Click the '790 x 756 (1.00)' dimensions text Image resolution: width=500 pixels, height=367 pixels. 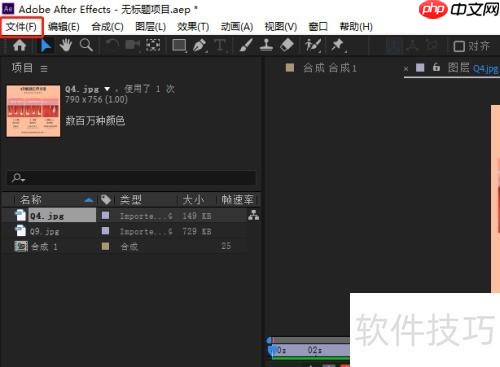tap(96, 99)
